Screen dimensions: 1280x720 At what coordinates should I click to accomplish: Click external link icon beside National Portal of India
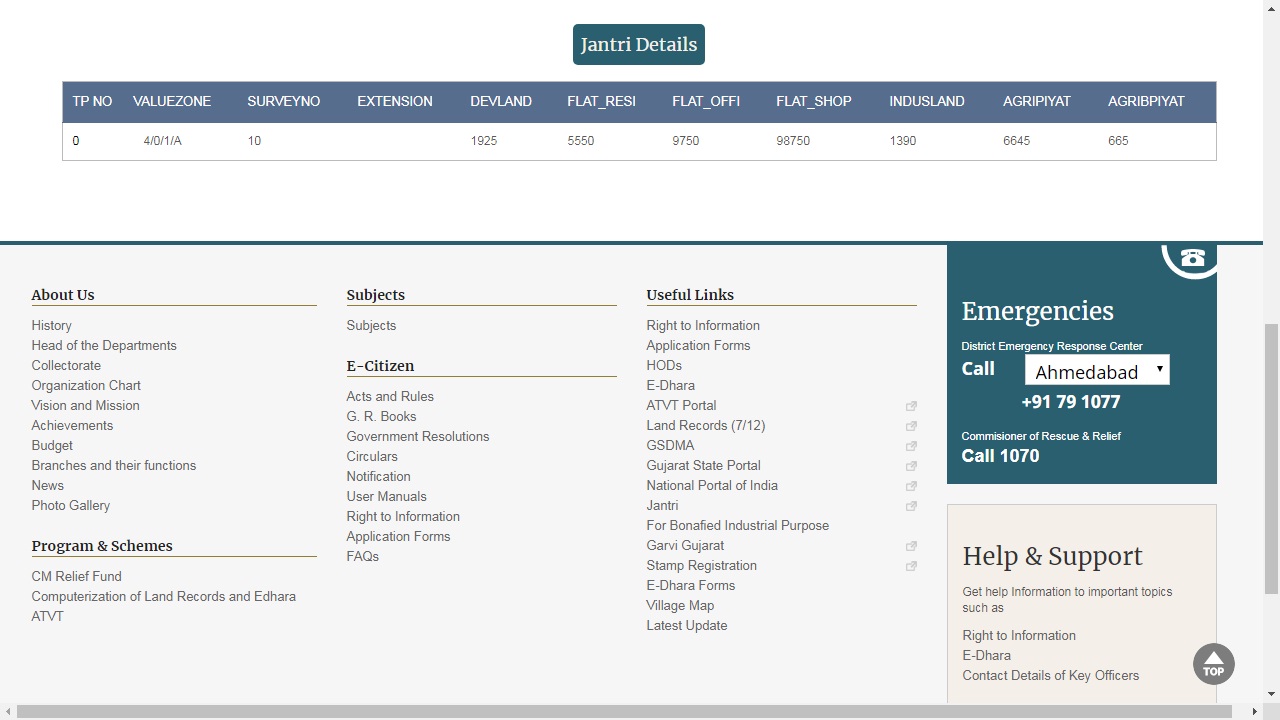point(911,486)
